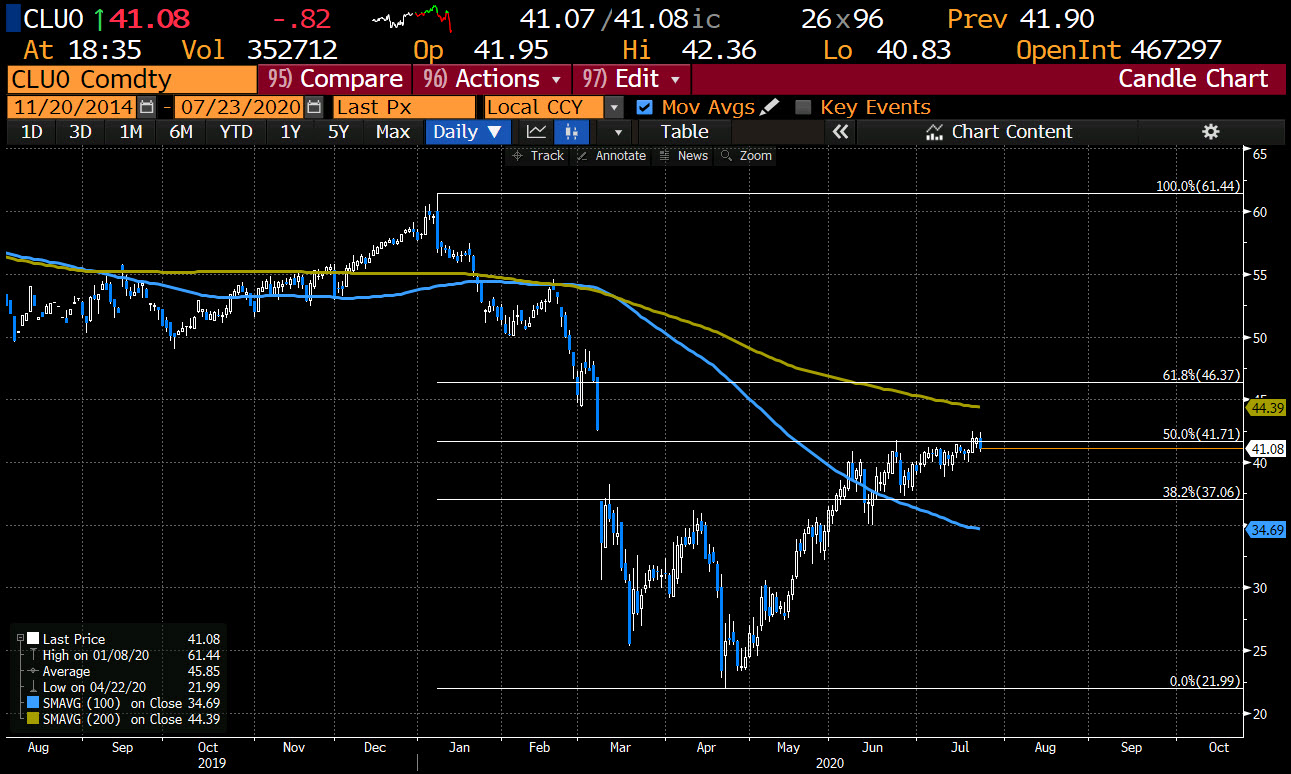Select the 3D range tab
The width and height of the screenshot is (1291, 774).
pyautogui.click(x=81, y=131)
